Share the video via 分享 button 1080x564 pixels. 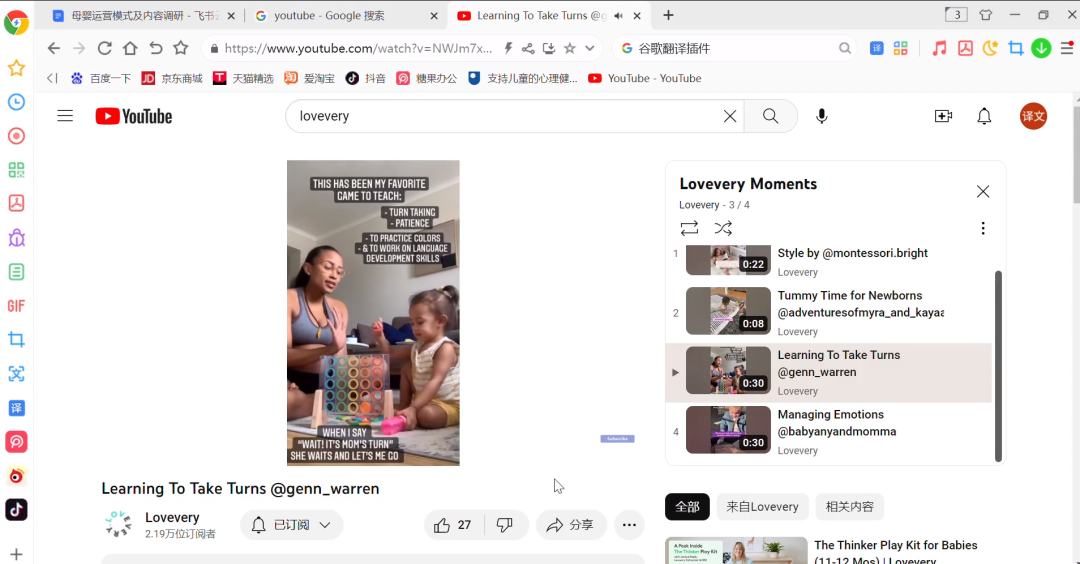click(571, 525)
